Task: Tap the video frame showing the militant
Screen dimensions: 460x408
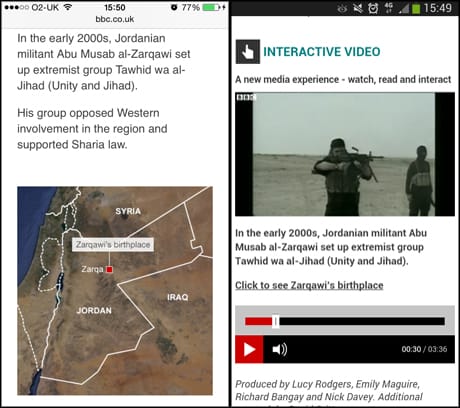Action: click(x=345, y=154)
